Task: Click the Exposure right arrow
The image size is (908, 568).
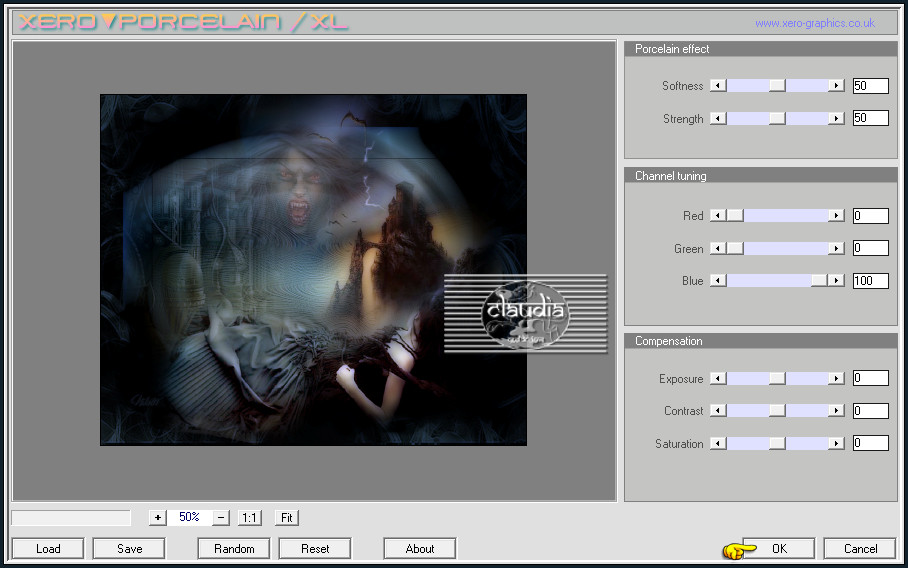Action: click(x=836, y=379)
